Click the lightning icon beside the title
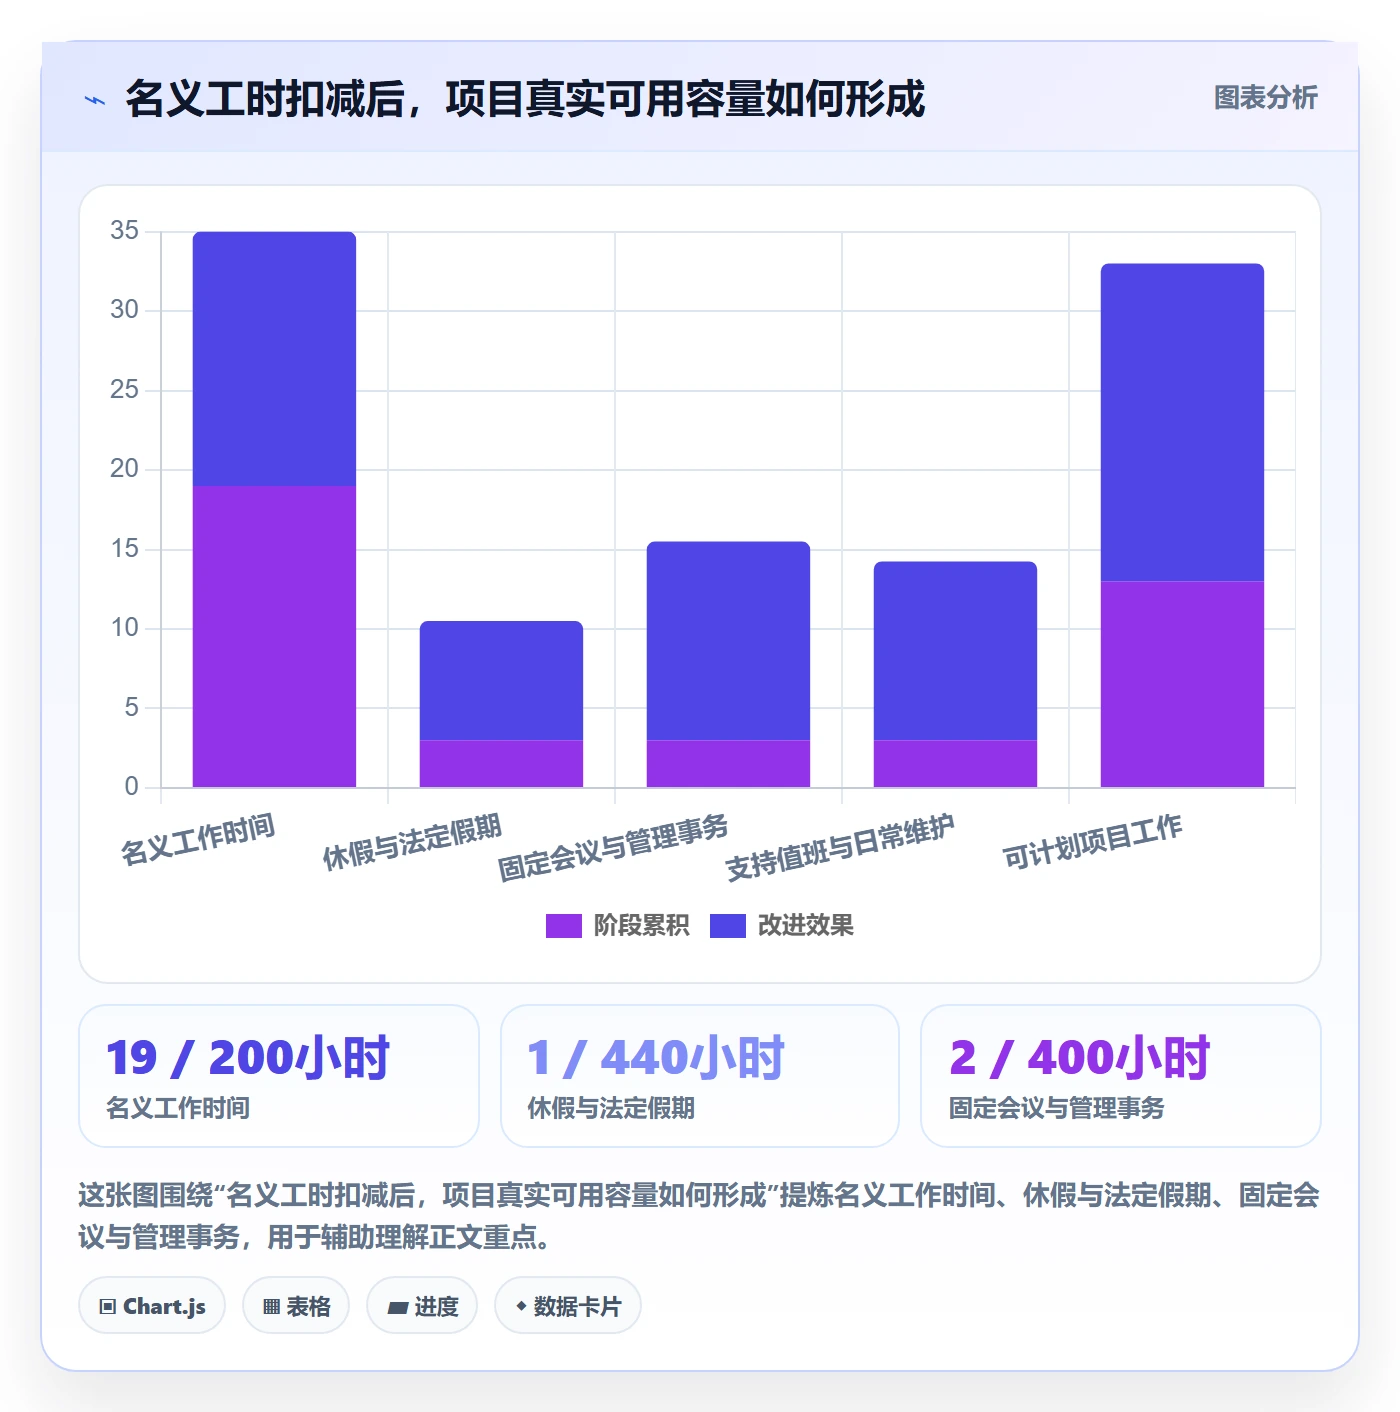Viewport: 1400px width, 1412px height. coord(95,100)
